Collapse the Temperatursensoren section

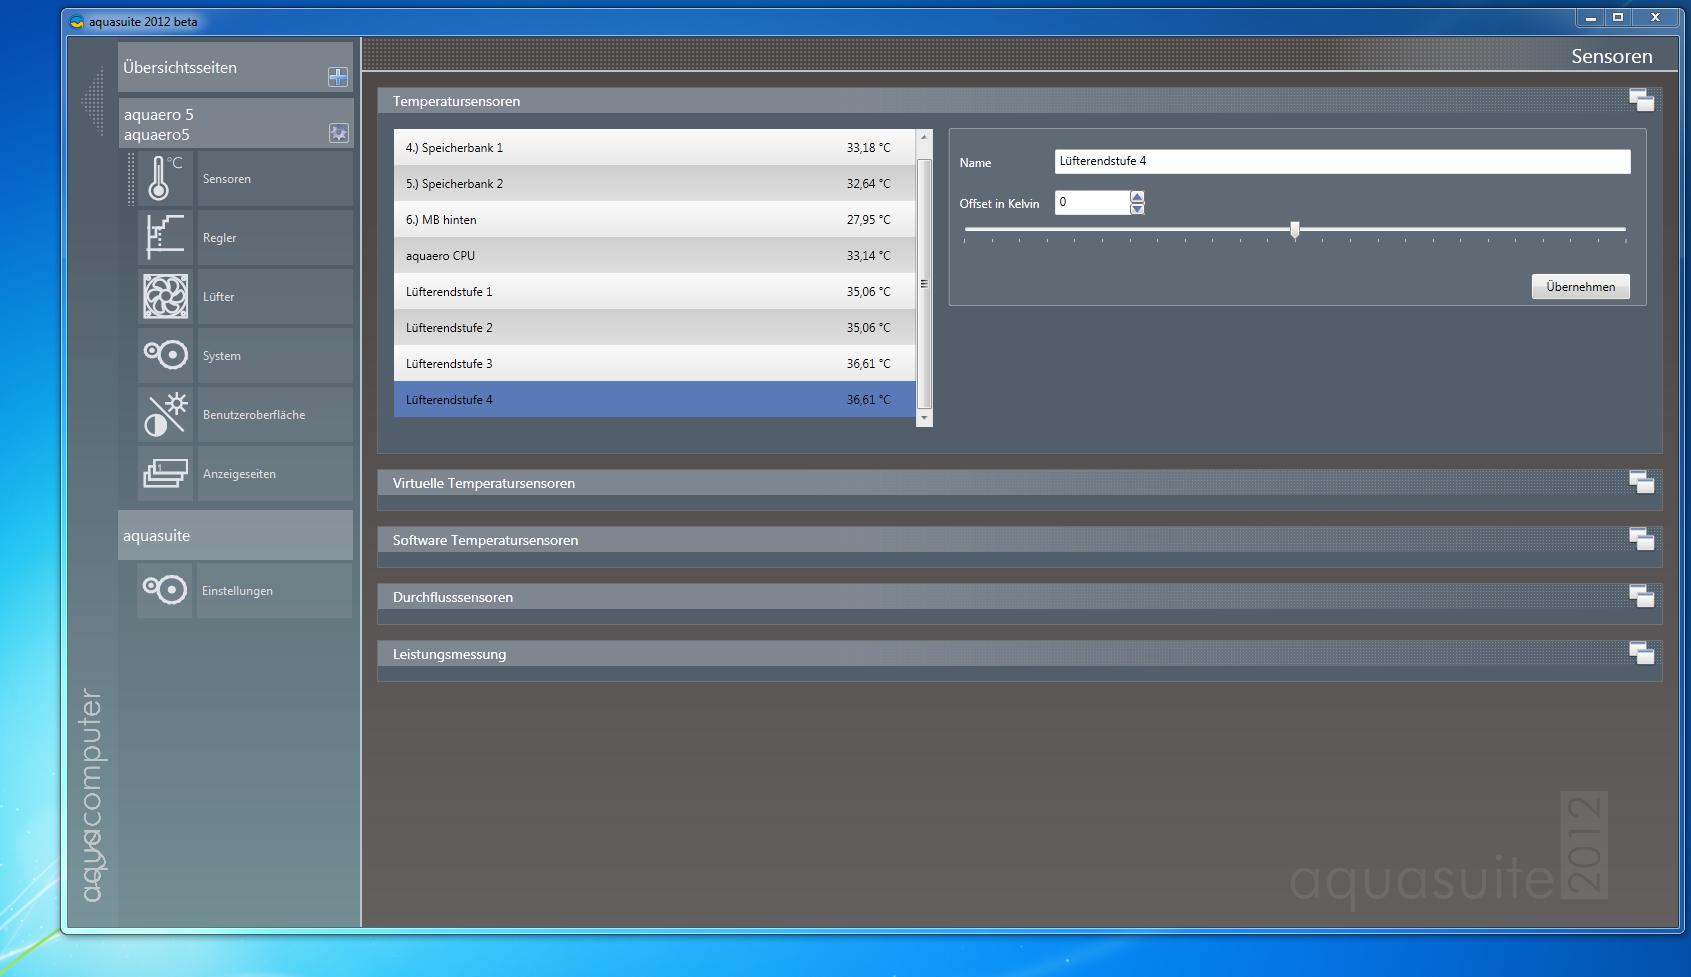click(x=1641, y=100)
